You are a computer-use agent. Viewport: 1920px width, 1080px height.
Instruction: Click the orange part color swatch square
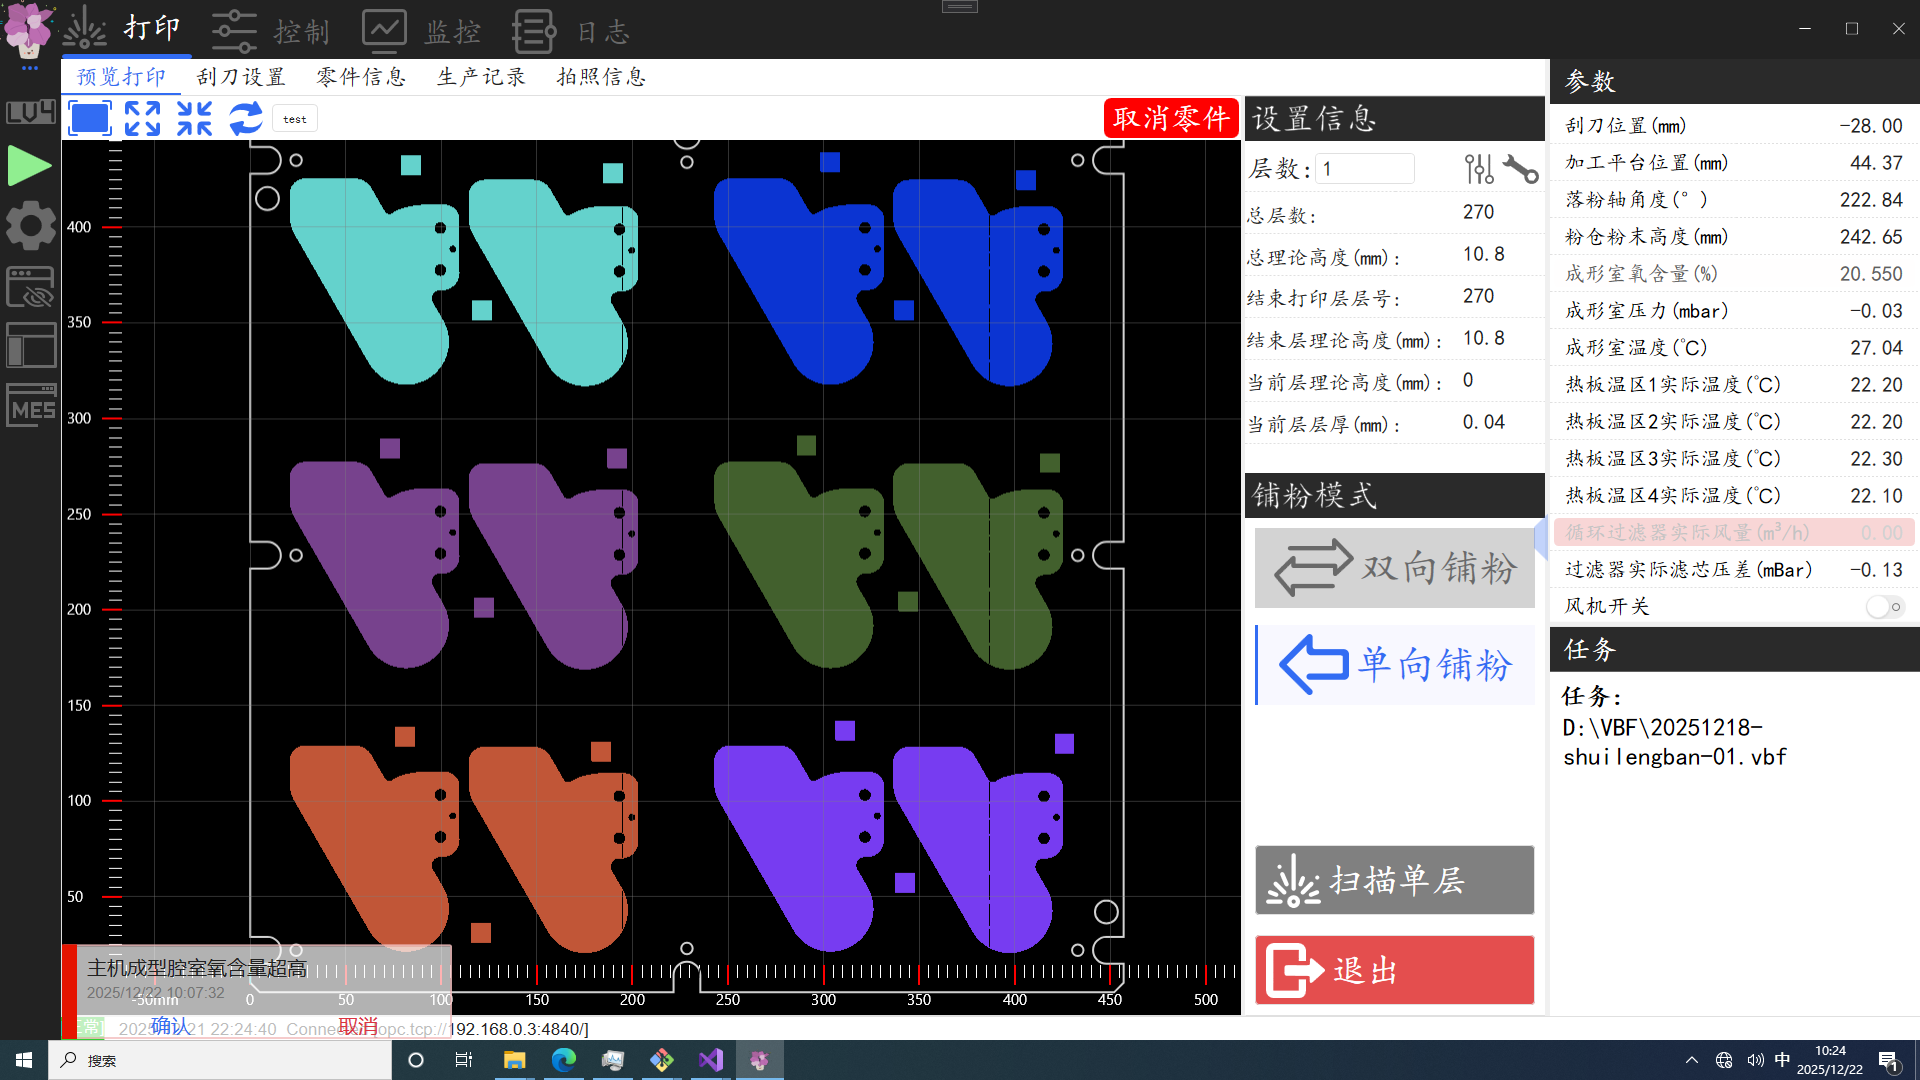[x=405, y=737]
